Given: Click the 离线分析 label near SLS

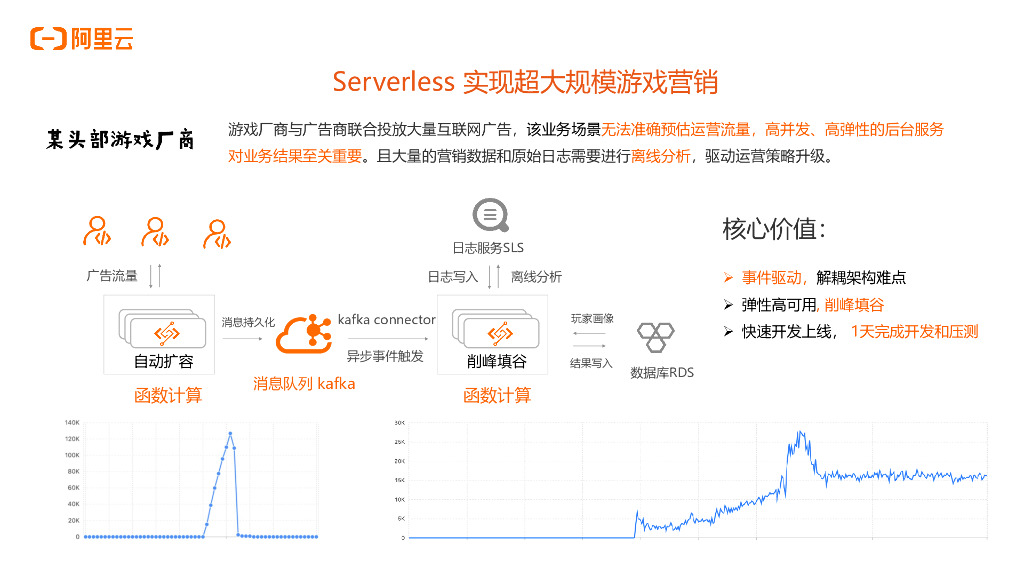Looking at the screenshot, I should click(536, 277).
